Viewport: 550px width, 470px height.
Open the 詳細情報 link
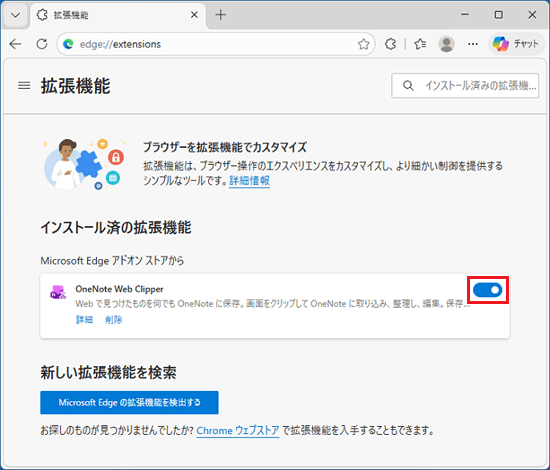[x=249, y=181]
